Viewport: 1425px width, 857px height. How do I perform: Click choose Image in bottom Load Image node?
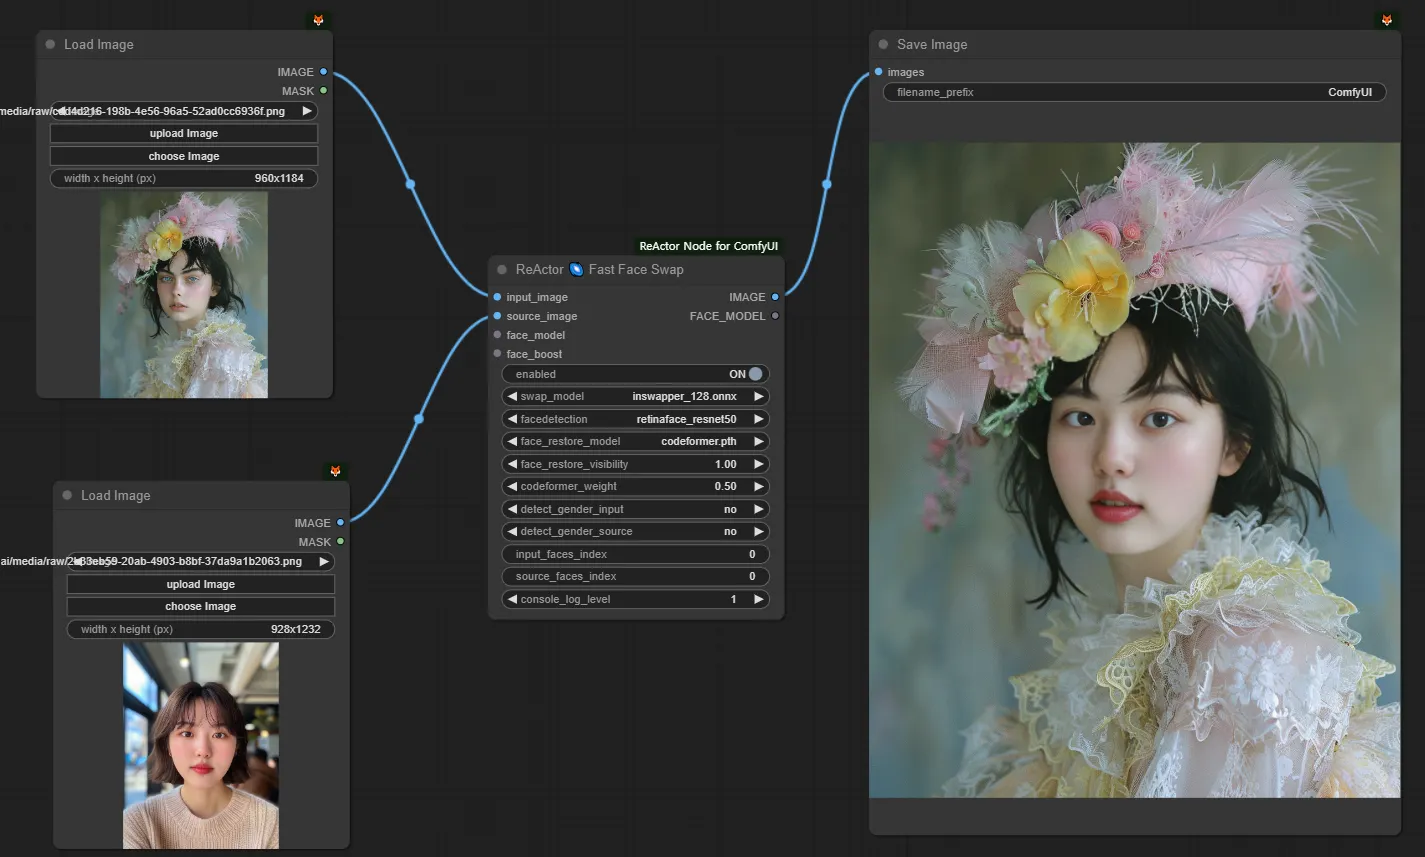201,607
